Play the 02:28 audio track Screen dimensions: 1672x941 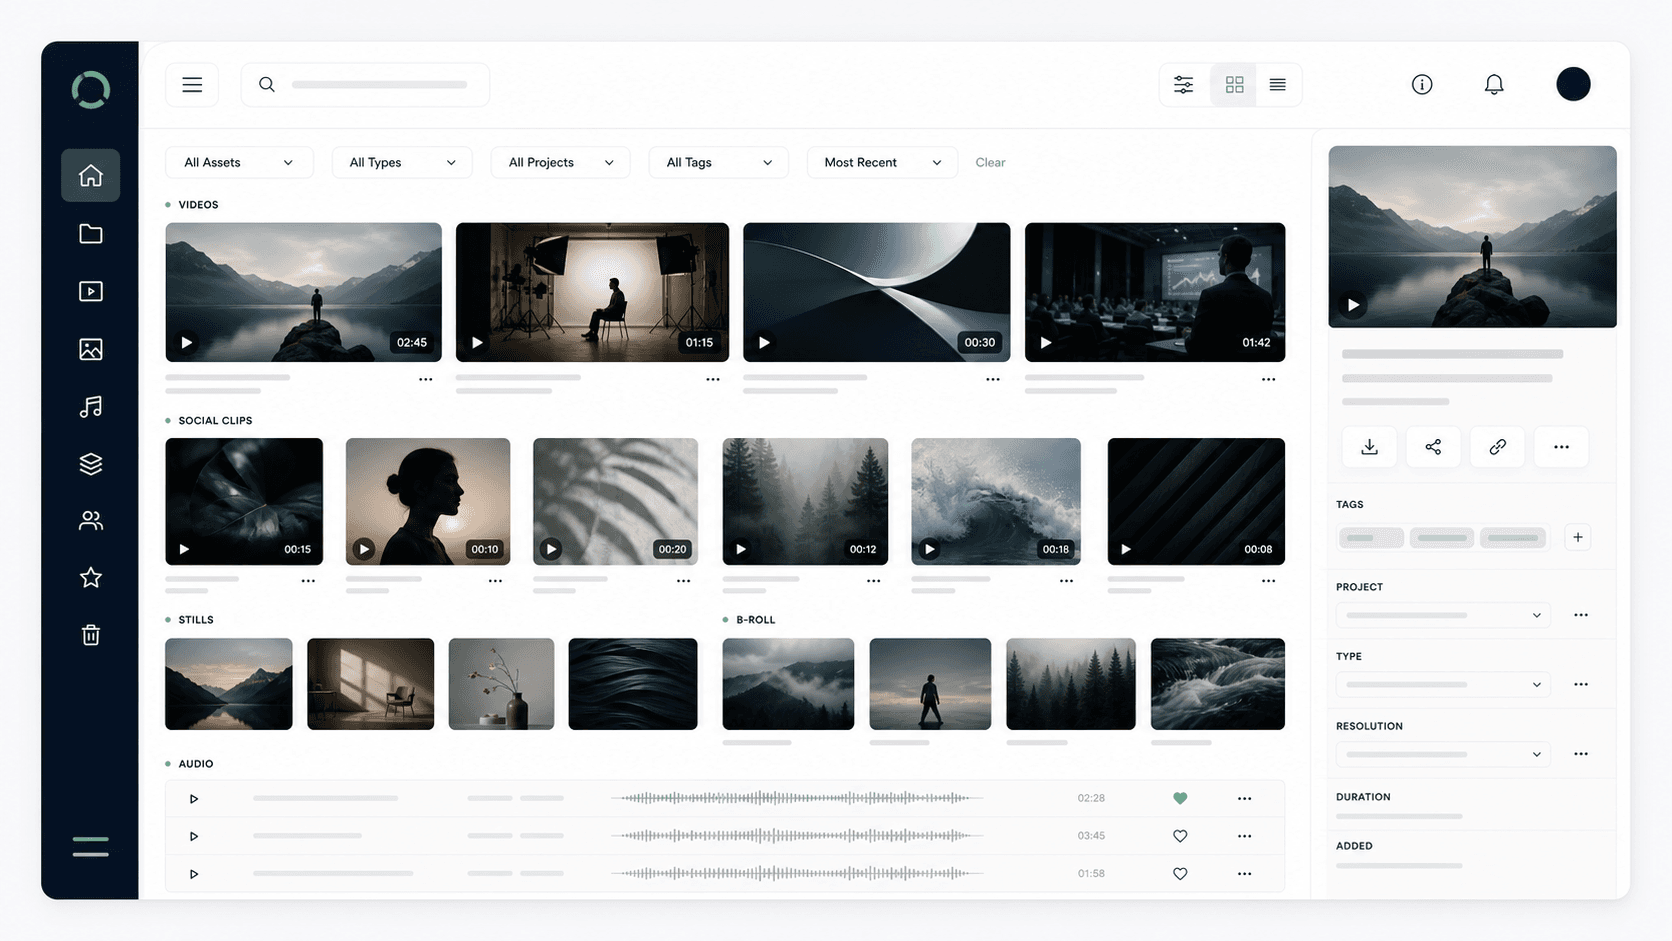tap(194, 799)
